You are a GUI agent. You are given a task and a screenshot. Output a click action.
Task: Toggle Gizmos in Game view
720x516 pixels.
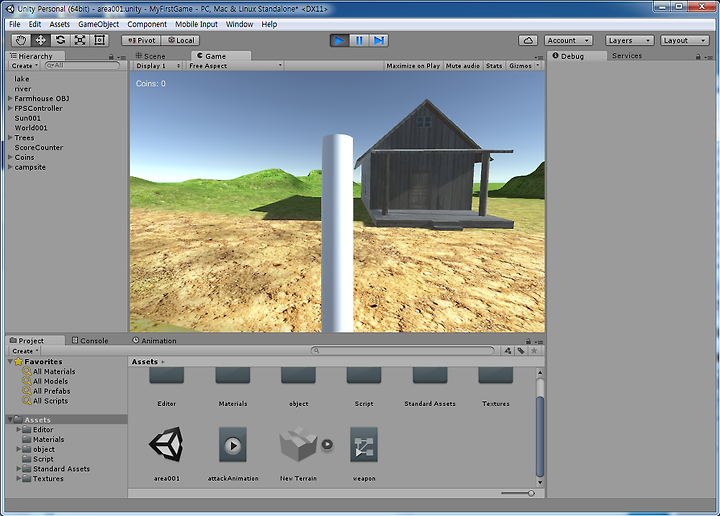click(520, 66)
